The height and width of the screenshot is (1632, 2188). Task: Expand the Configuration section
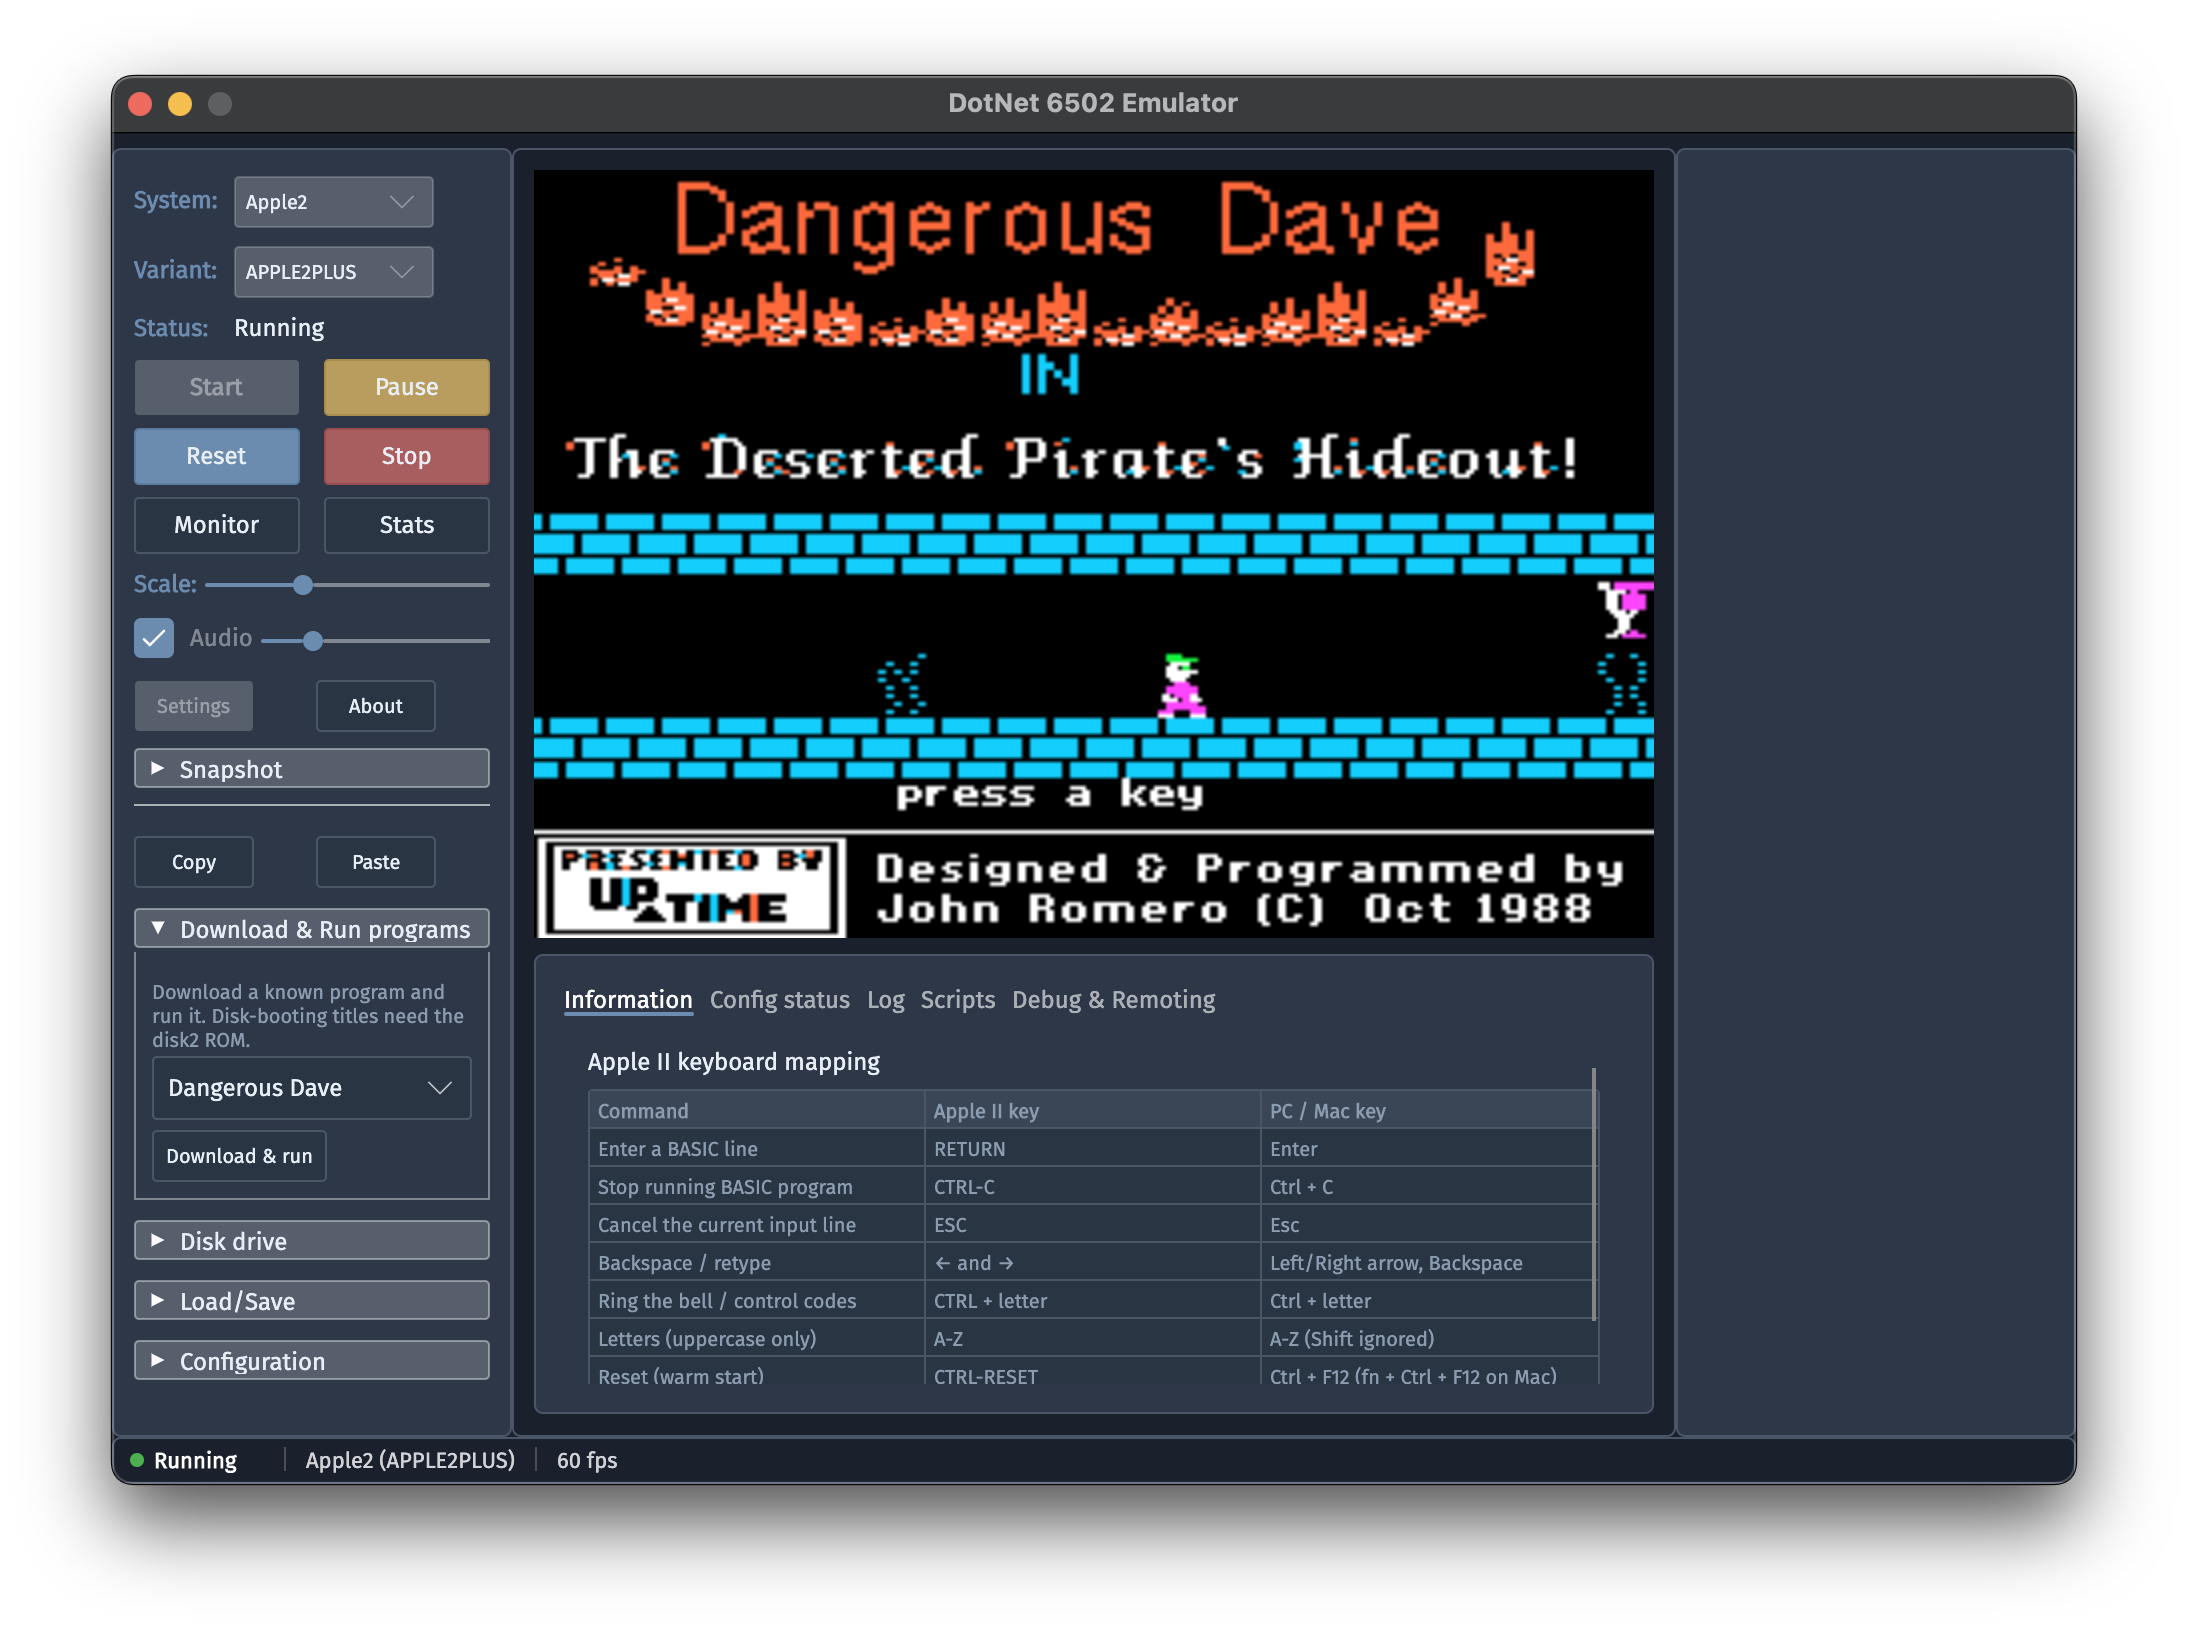[x=311, y=1361]
